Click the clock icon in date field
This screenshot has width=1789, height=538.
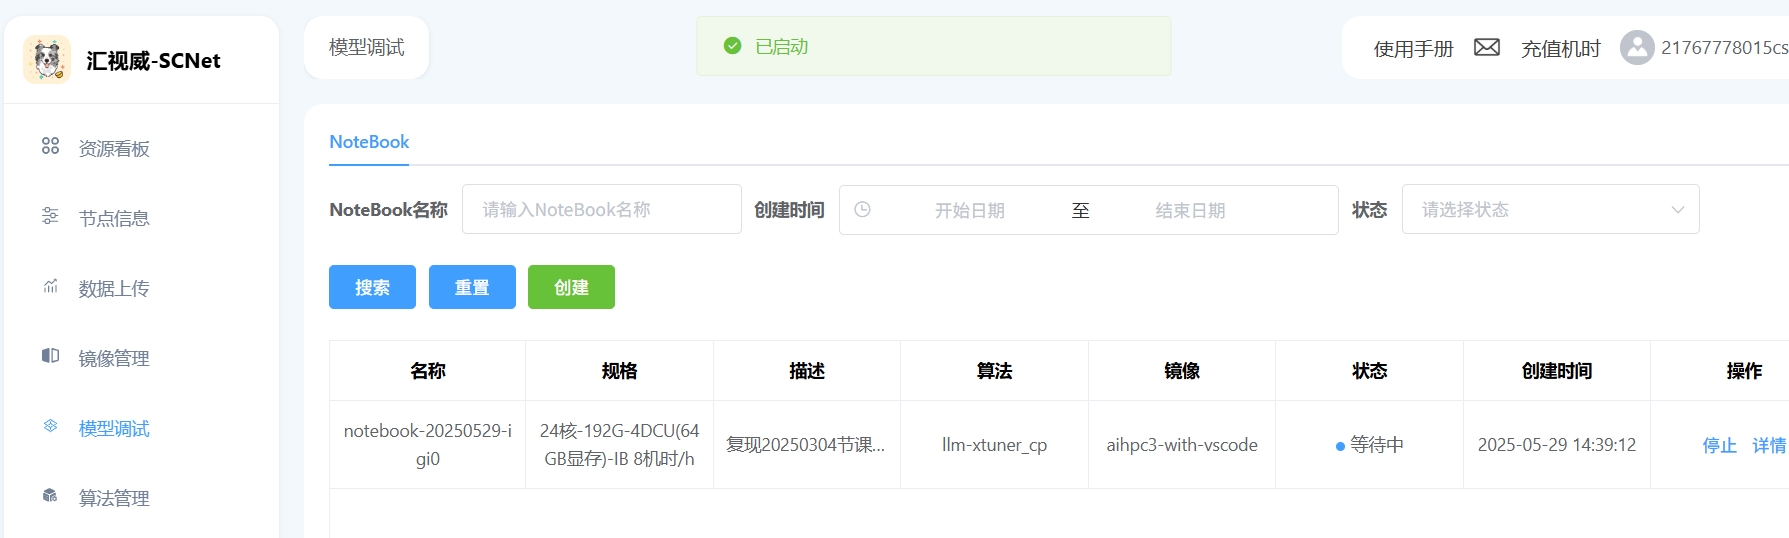pyautogui.click(x=862, y=210)
